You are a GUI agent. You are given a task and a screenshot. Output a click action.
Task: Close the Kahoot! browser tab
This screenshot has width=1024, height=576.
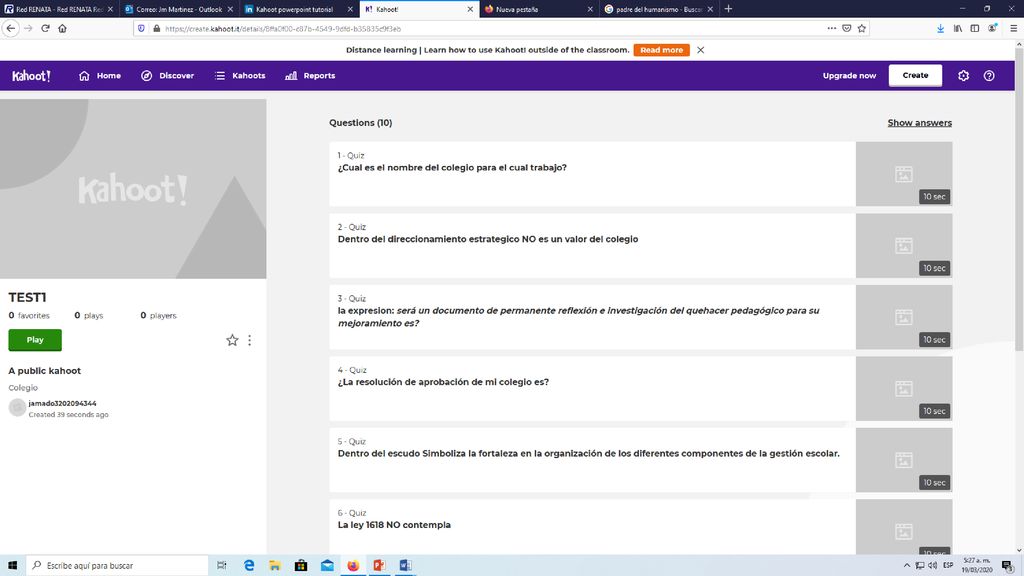[470, 9]
